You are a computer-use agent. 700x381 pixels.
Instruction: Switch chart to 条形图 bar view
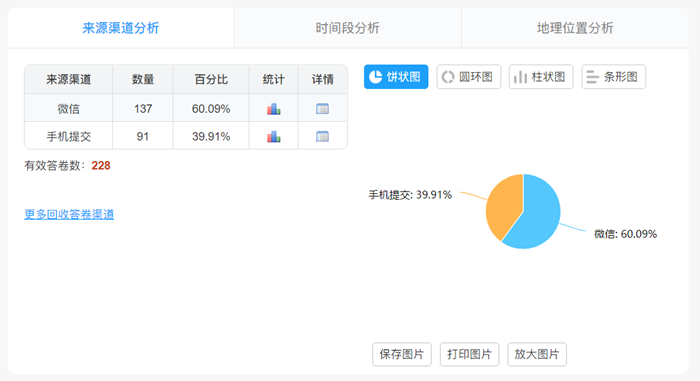613,77
